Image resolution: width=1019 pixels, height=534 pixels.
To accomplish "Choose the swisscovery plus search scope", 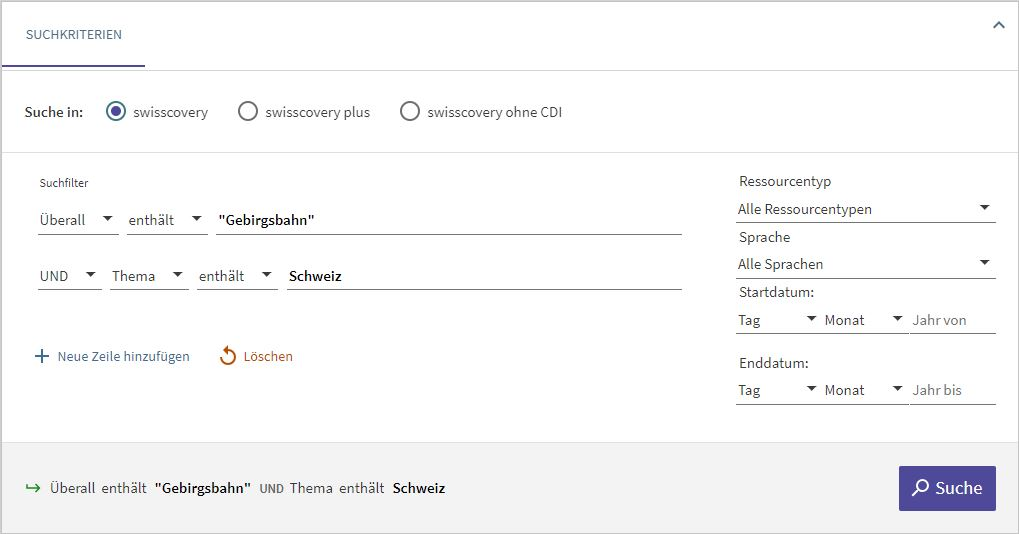I will tap(248, 112).
